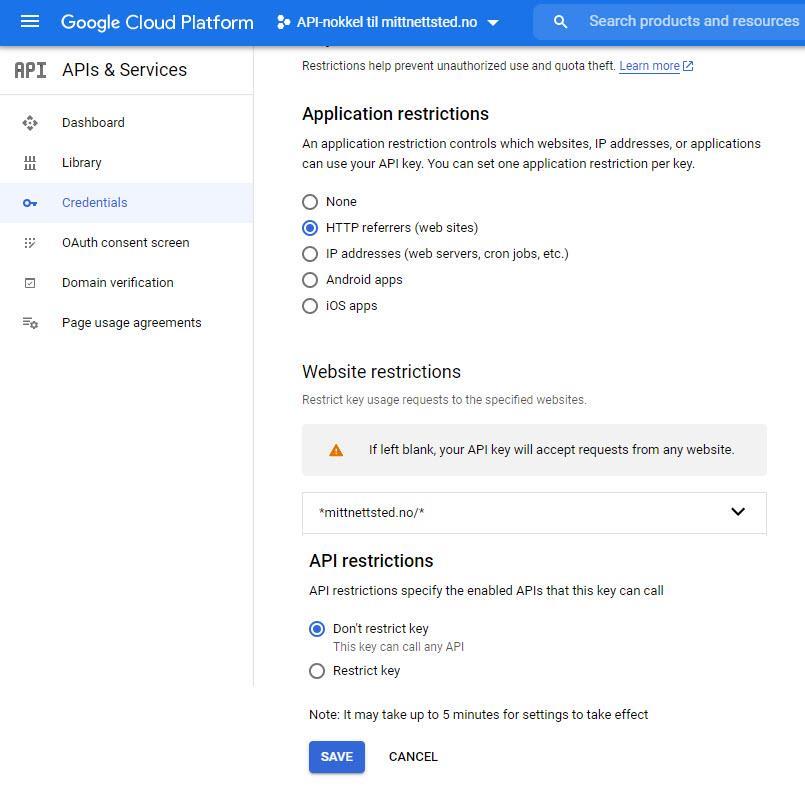Screen dimensions: 805x809
Task: Go to OAuth consent screen page
Action: click(x=125, y=243)
